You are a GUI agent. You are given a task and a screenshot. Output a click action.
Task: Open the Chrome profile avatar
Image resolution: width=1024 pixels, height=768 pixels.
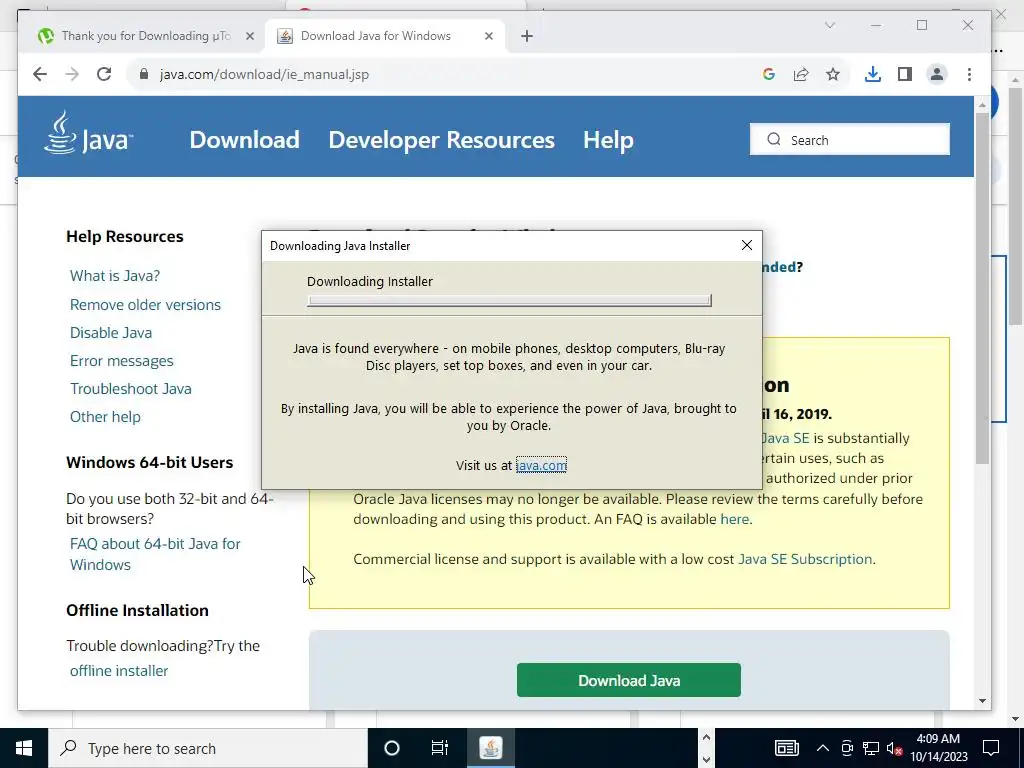[x=936, y=74]
